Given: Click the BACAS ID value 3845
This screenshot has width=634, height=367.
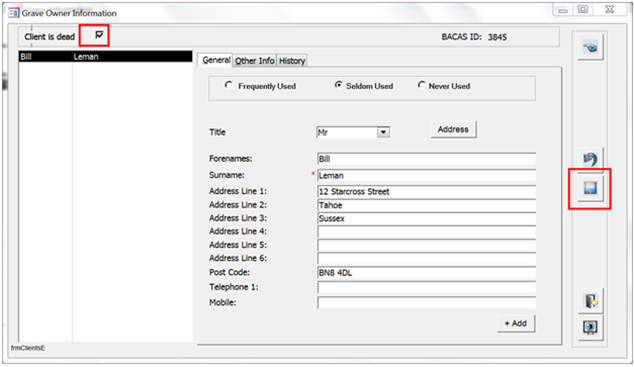Looking at the screenshot, I should (x=497, y=37).
